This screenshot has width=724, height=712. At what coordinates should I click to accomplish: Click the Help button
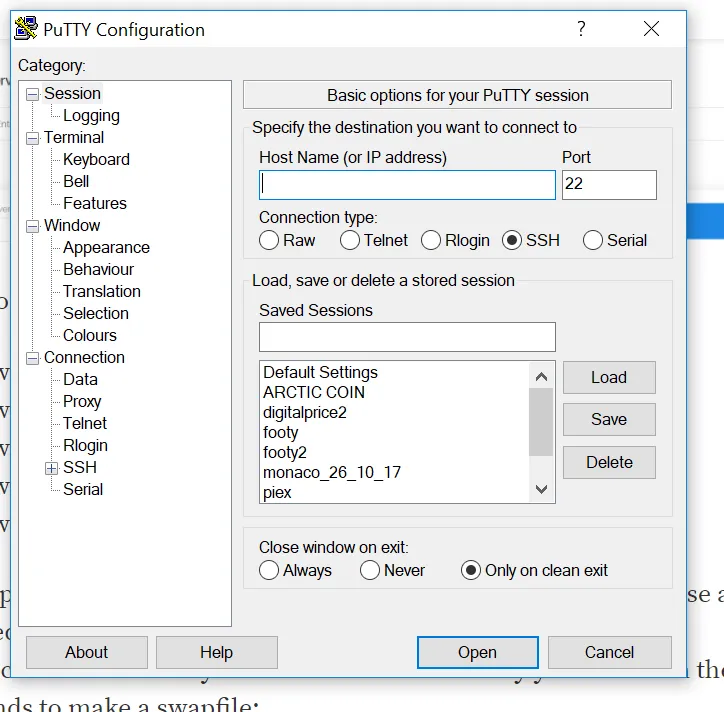217,652
